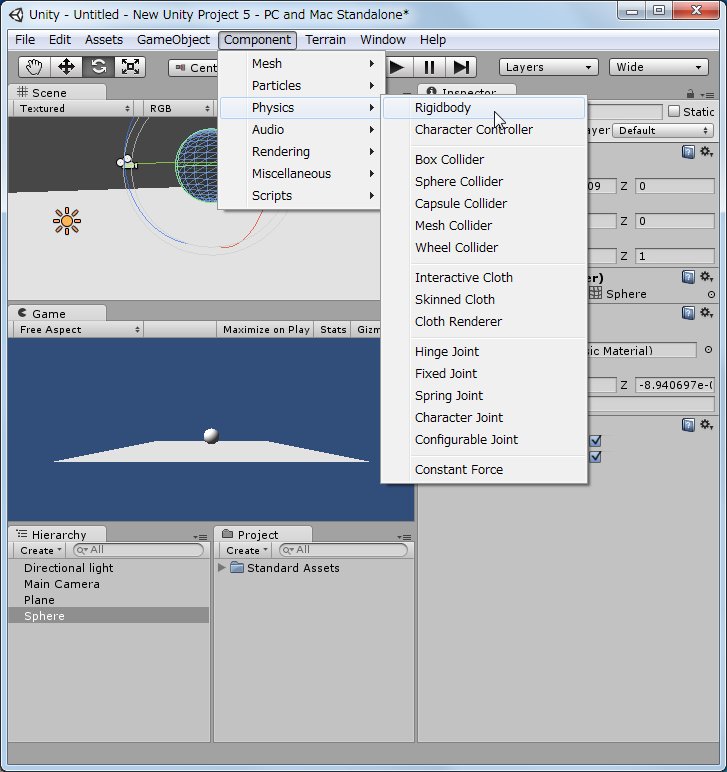Select the Move (translate) tool
The height and width of the screenshot is (772, 727).
click(x=66, y=67)
